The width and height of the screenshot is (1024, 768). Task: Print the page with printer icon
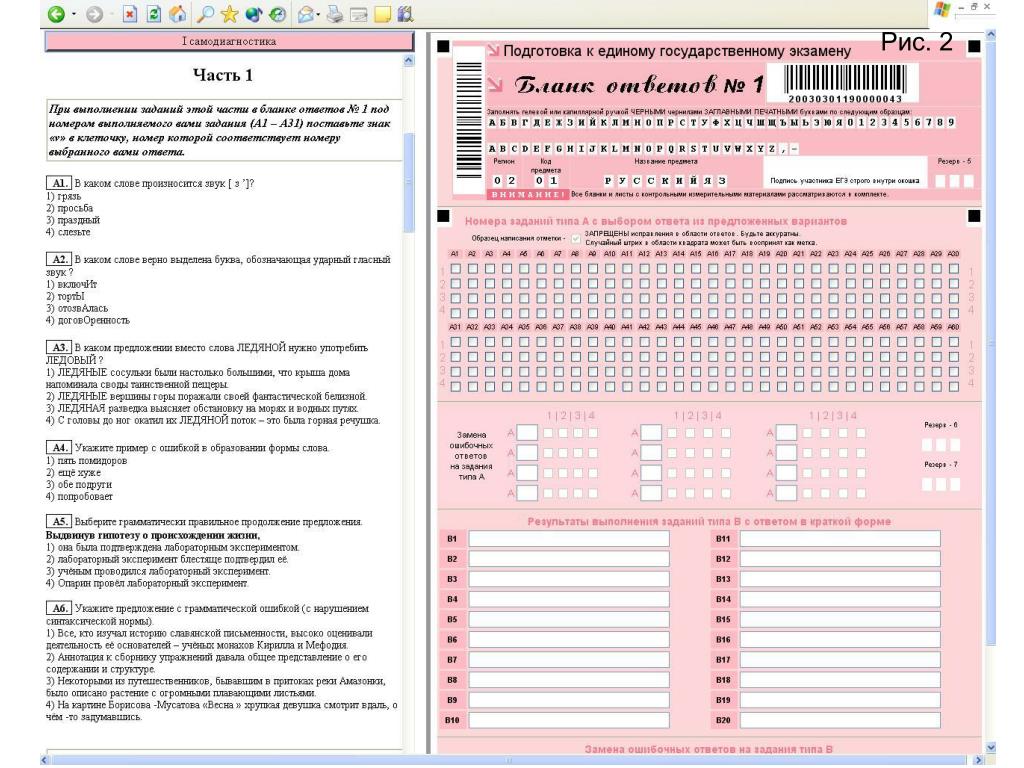point(335,14)
